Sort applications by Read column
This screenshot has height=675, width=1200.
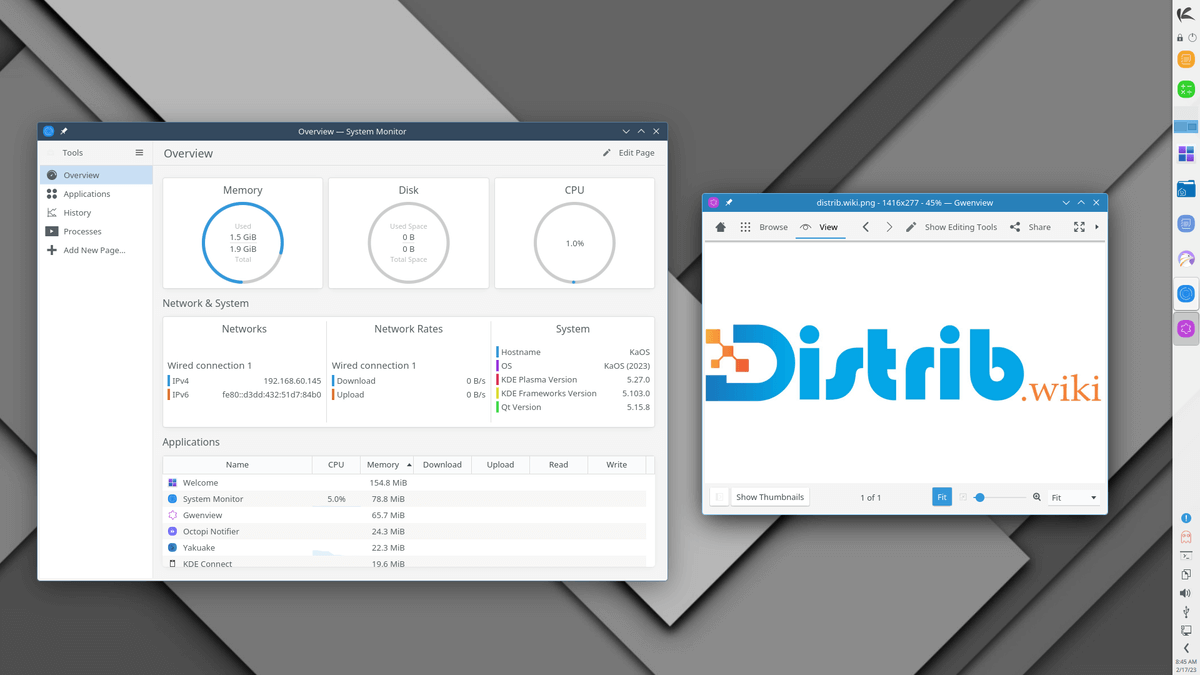(558, 464)
